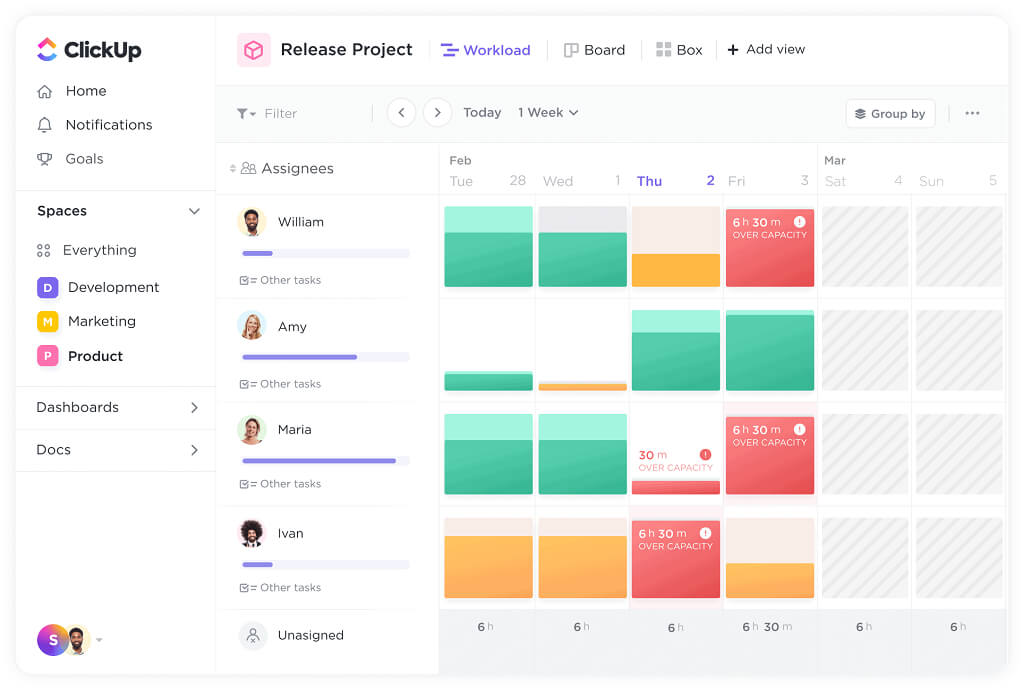
Task: Click the ClickUp logo icon
Action: pos(47,49)
